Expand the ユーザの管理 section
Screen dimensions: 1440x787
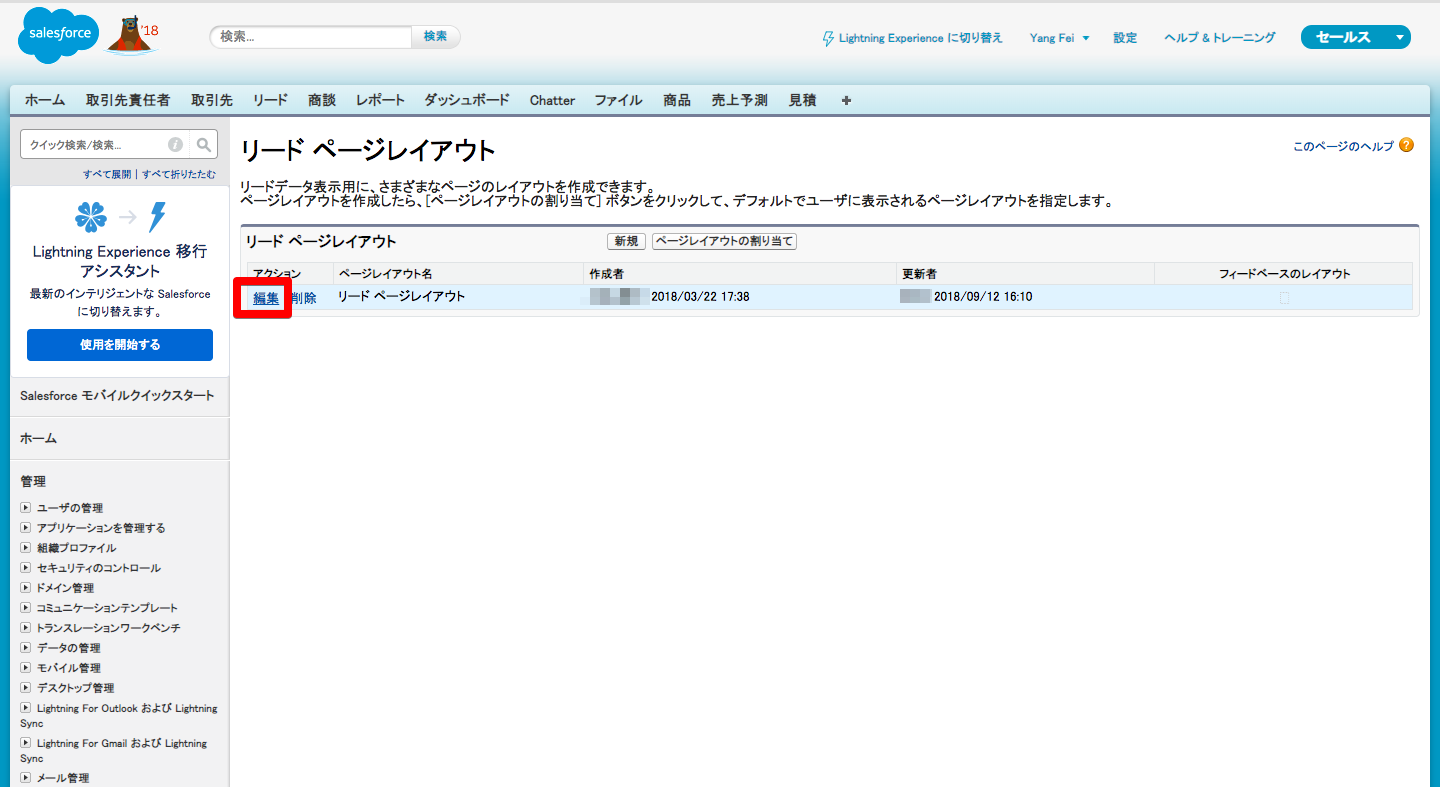pos(26,508)
